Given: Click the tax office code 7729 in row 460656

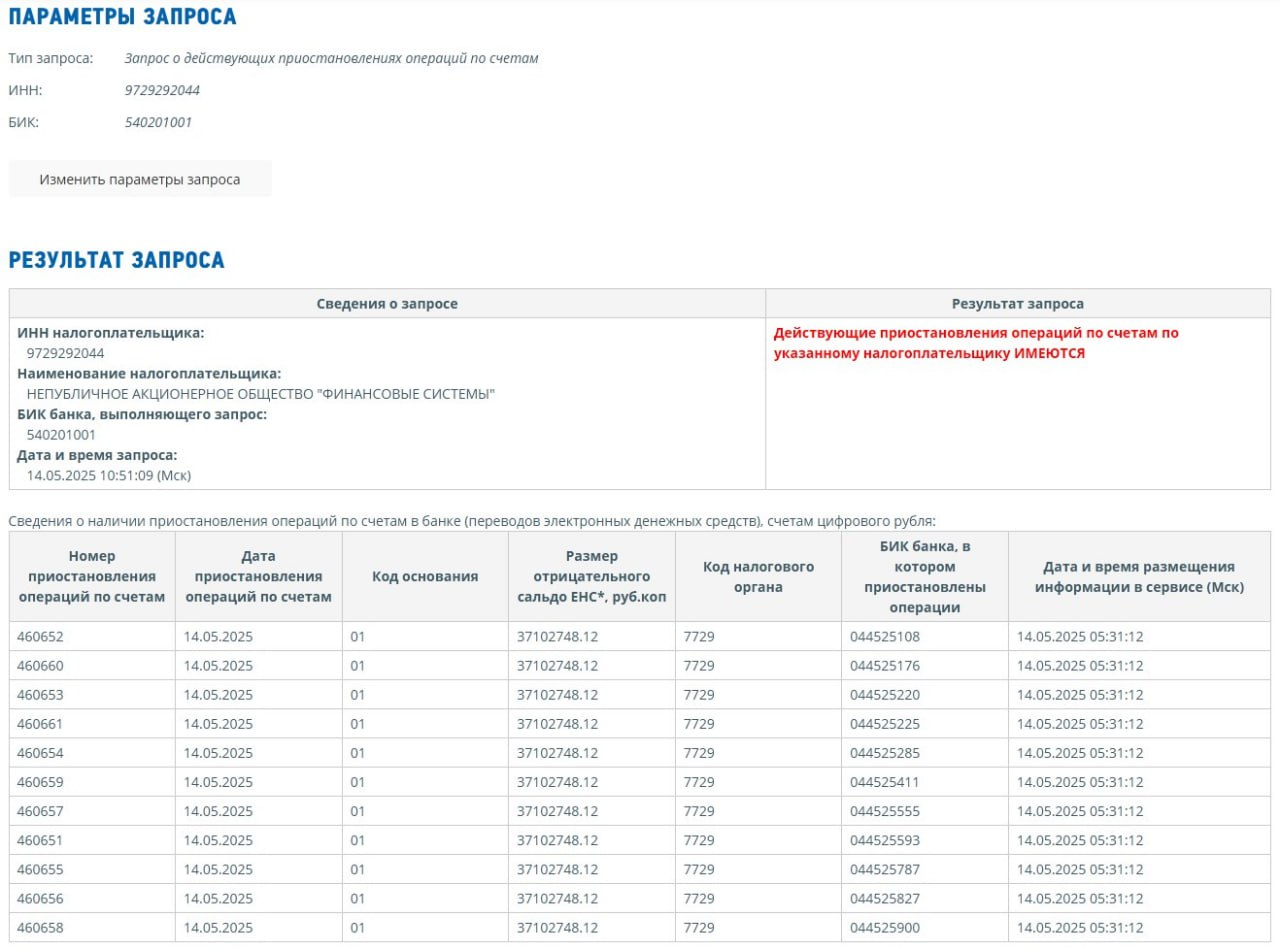Looking at the screenshot, I should [x=699, y=898].
